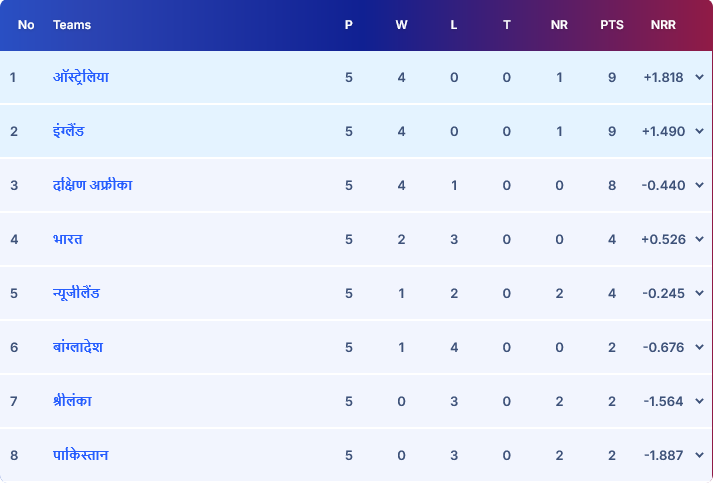The height and width of the screenshot is (496, 713).
Task: Expand the पाकिस्तान row chevron
Action: [x=698, y=455]
